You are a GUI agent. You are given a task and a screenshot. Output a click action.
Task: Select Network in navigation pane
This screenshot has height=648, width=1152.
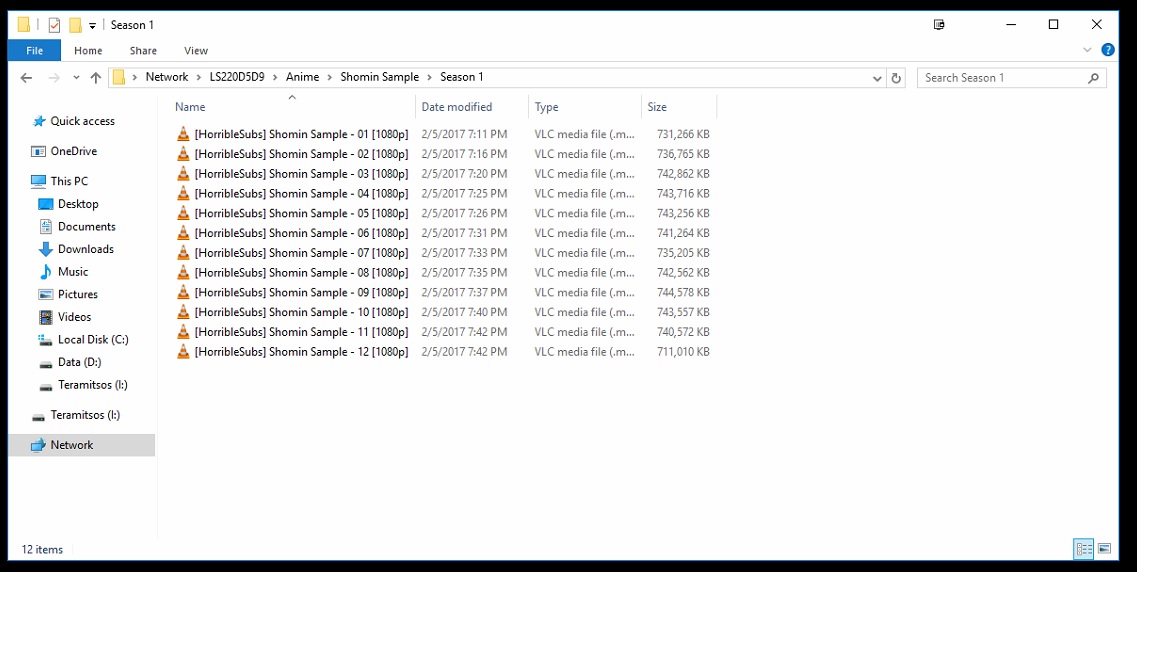point(72,445)
